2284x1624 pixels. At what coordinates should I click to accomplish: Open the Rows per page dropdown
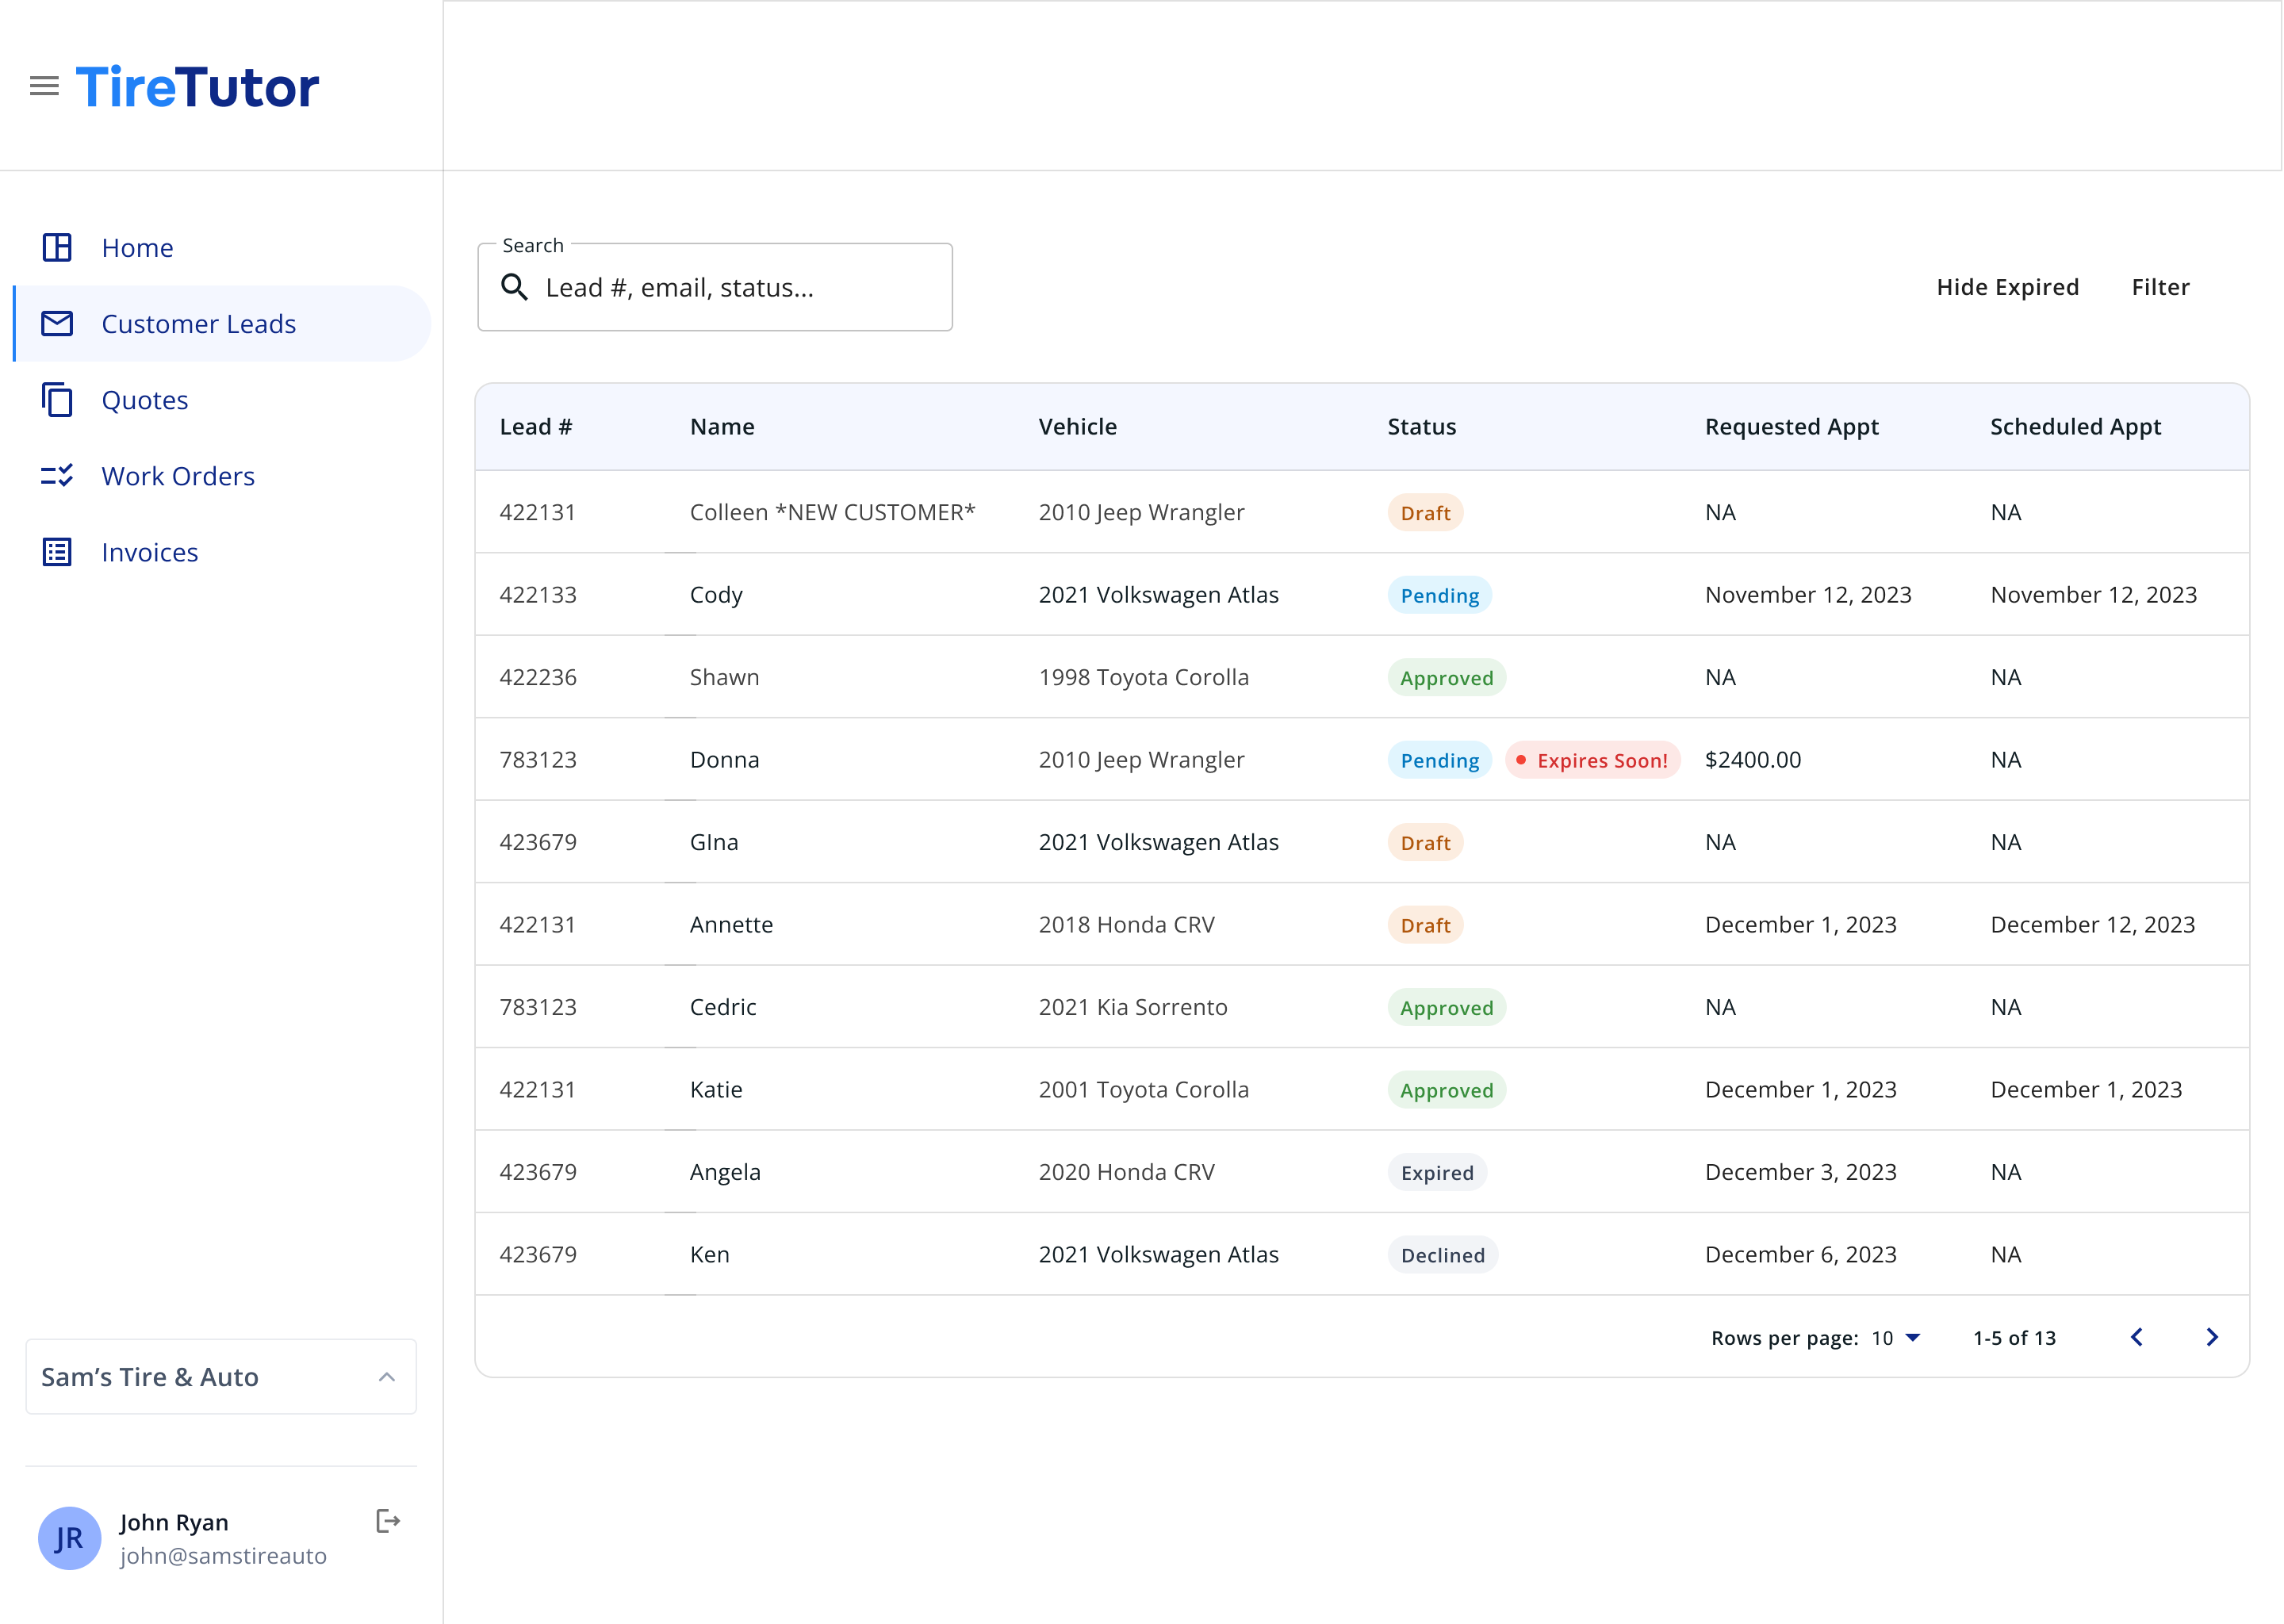click(1897, 1338)
